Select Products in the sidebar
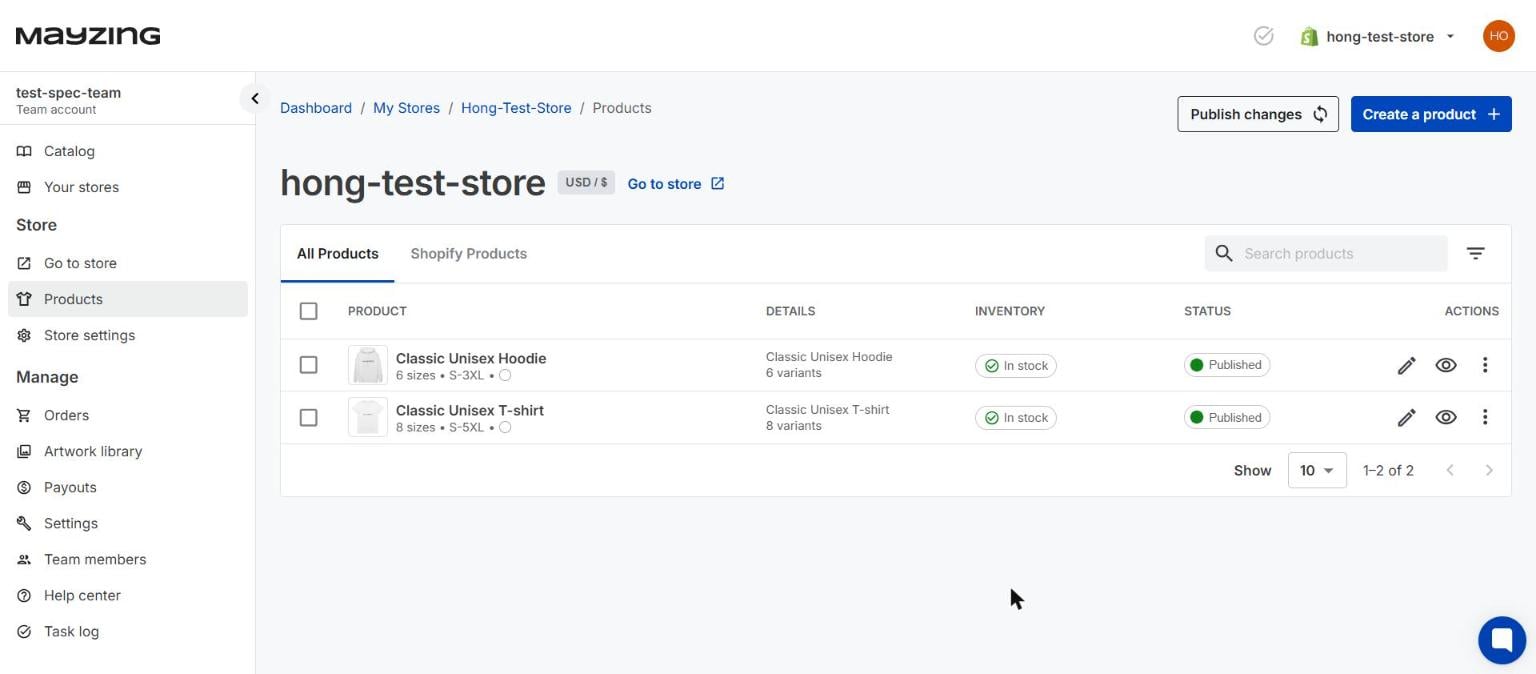The width and height of the screenshot is (1536, 674). click(x=127, y=299)
